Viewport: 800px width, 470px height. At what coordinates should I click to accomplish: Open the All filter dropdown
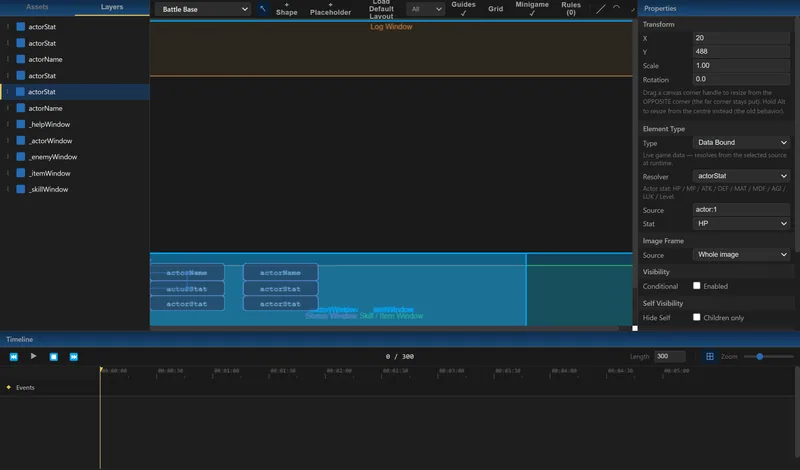click(x=425, y=9)
